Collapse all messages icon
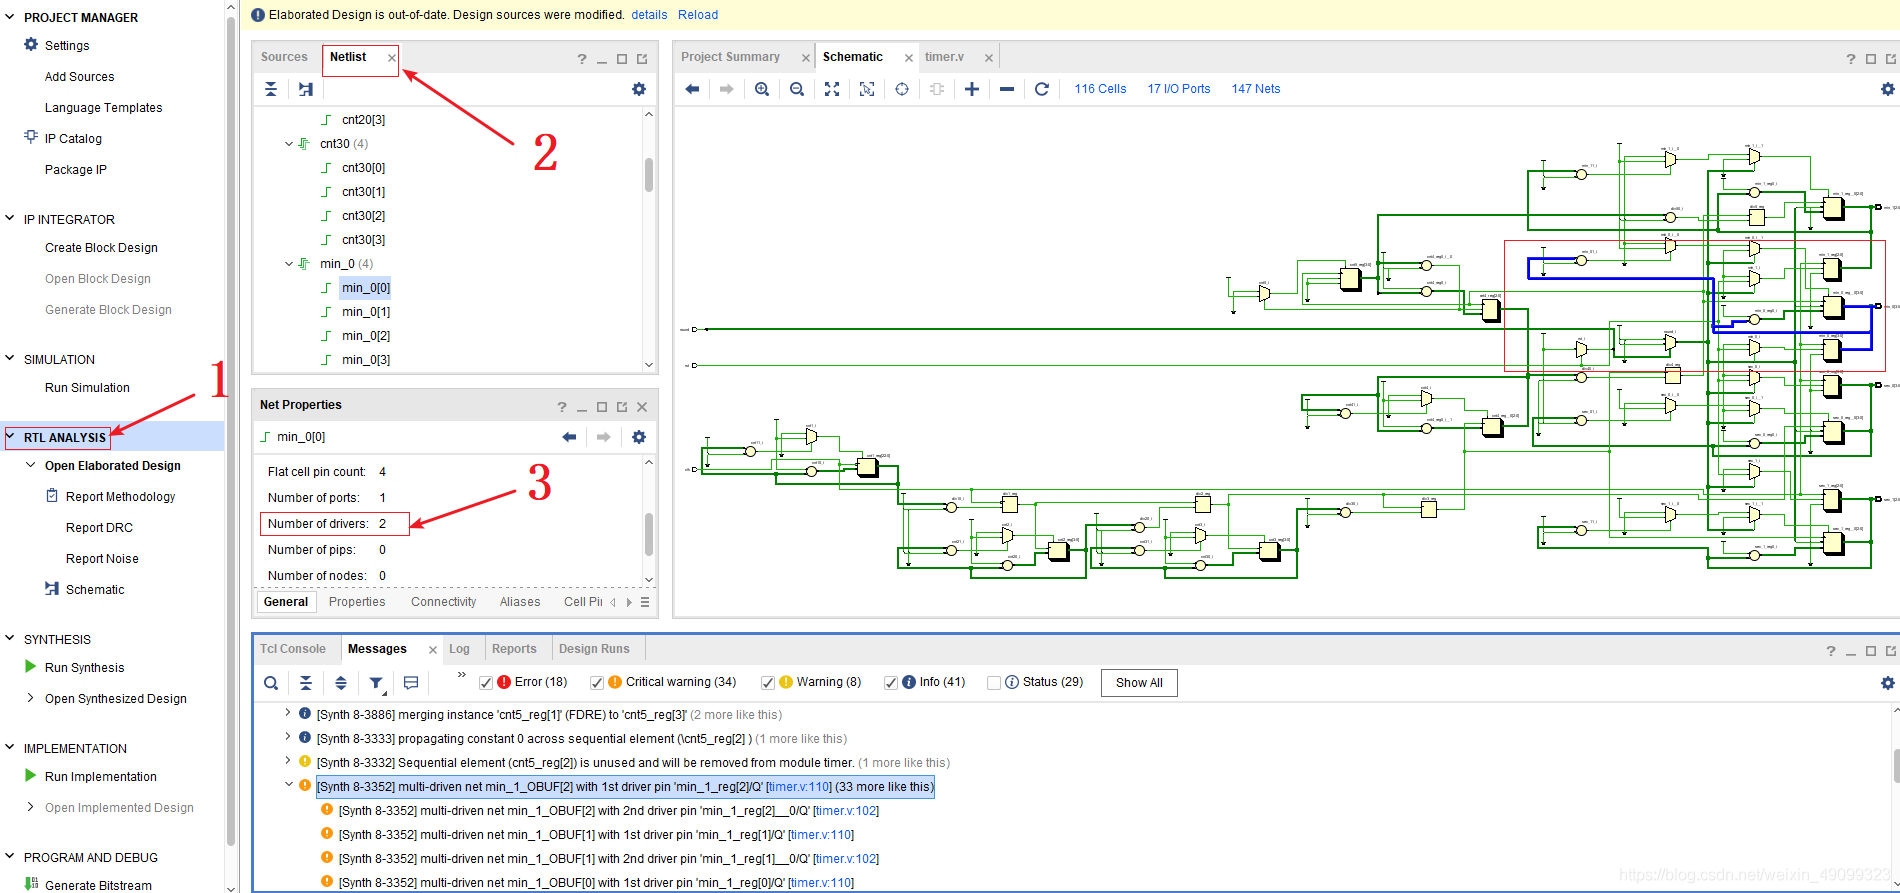Viewport: 1900px width, 893px height. pos(306,683)
